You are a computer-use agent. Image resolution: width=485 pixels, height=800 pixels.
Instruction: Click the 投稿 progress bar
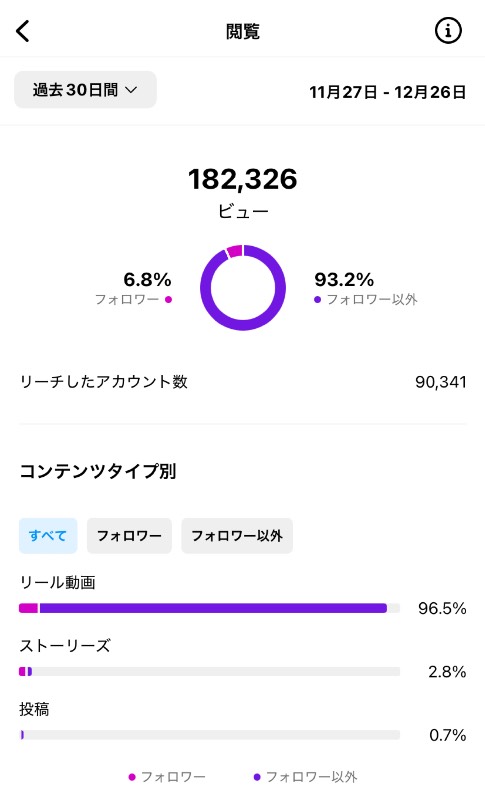tap(210, 735)
